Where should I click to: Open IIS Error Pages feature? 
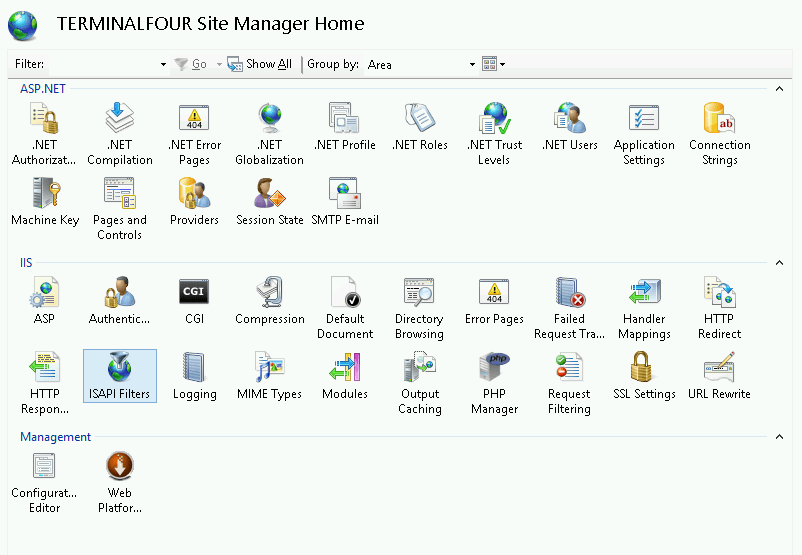494,300
